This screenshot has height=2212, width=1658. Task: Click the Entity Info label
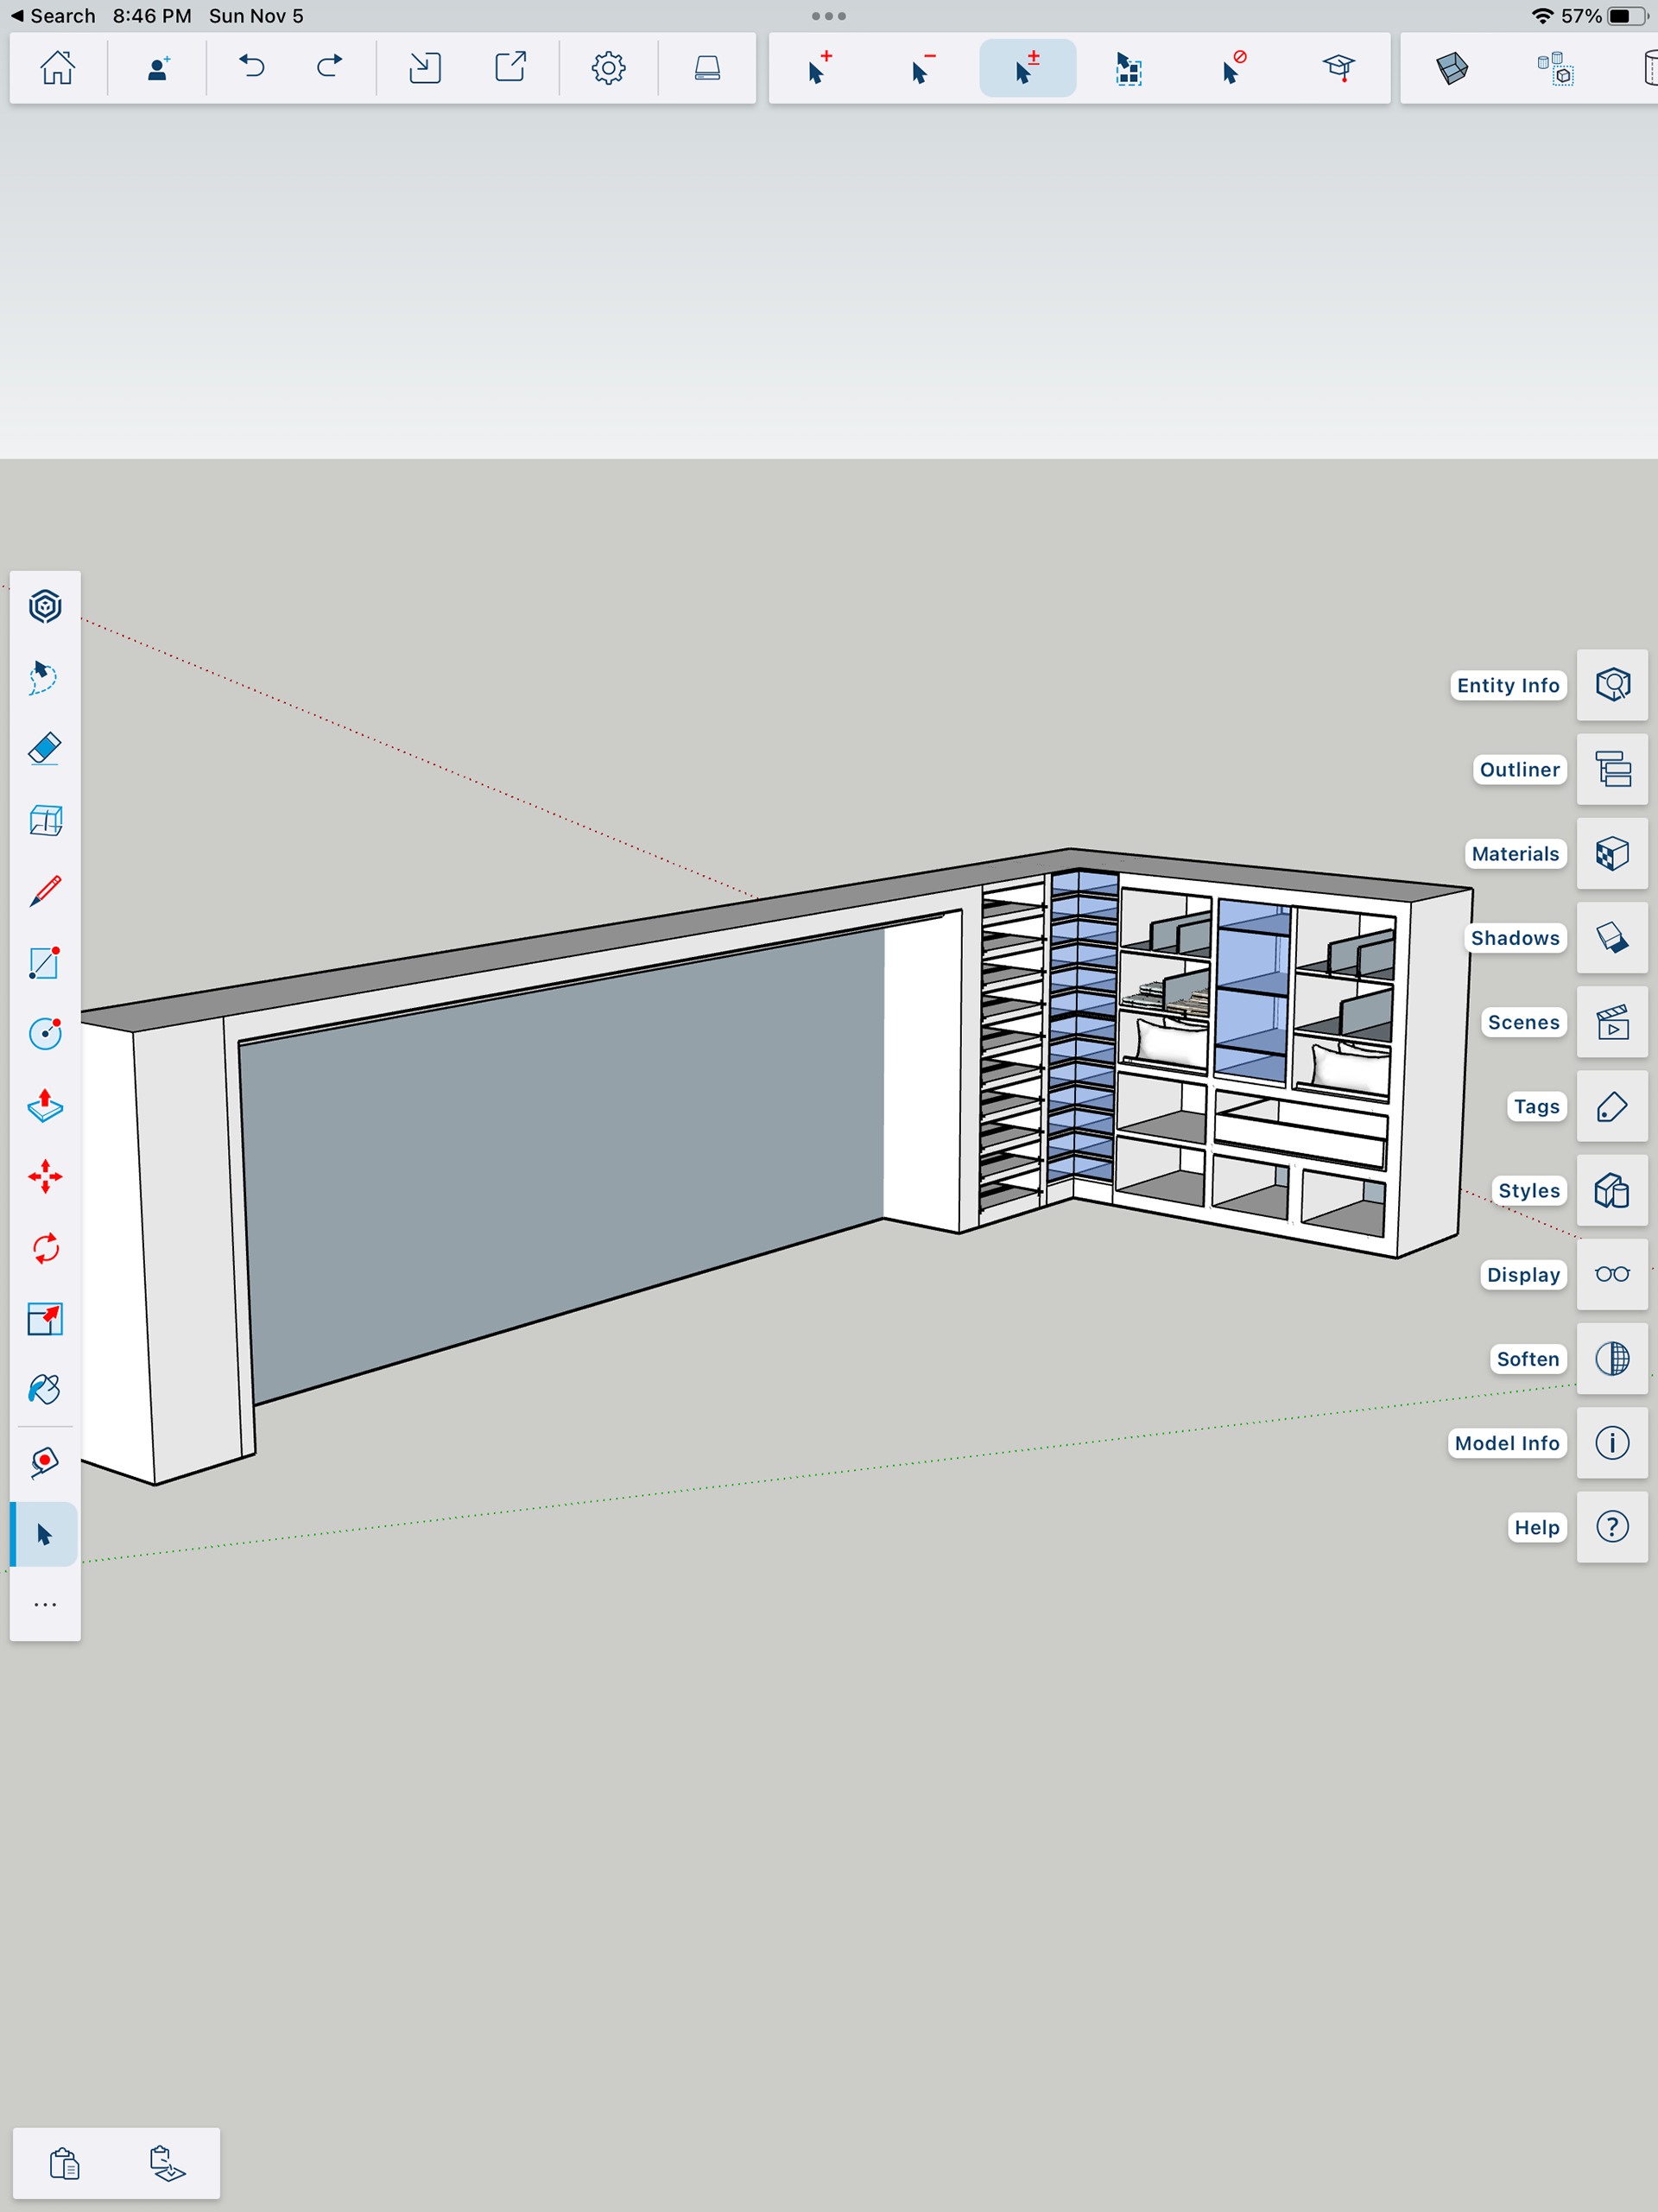[1507, 685]
